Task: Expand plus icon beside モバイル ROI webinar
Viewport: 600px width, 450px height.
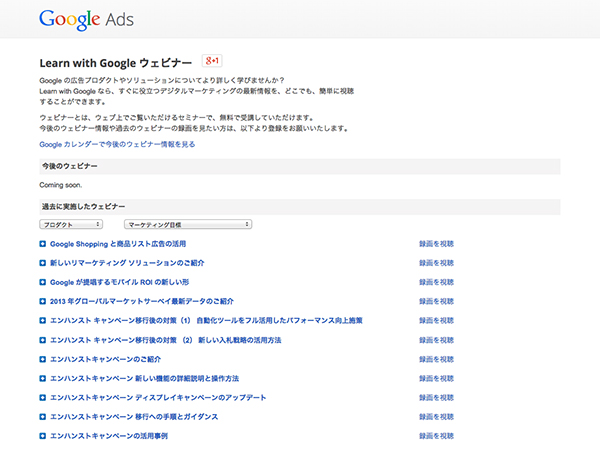Action: [x=42, y=282]
